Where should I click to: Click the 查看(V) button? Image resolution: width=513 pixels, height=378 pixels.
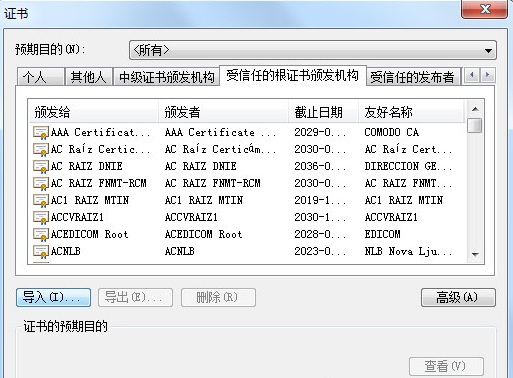pyautogui.click(x=446, y=366)
